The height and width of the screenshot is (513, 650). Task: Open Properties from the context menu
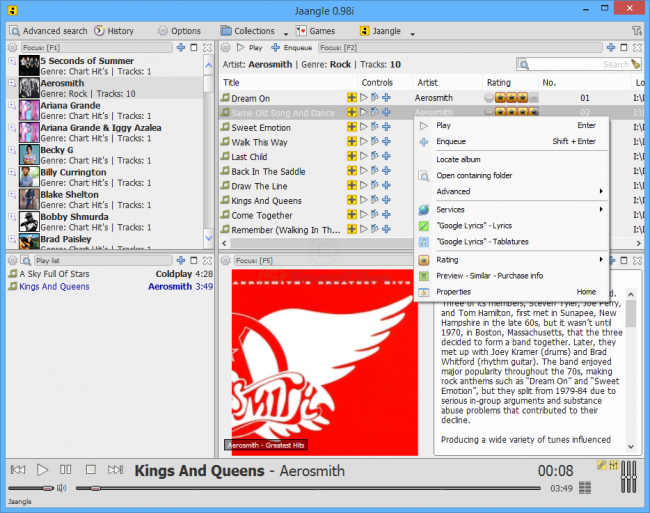click(x=512, y=292)
